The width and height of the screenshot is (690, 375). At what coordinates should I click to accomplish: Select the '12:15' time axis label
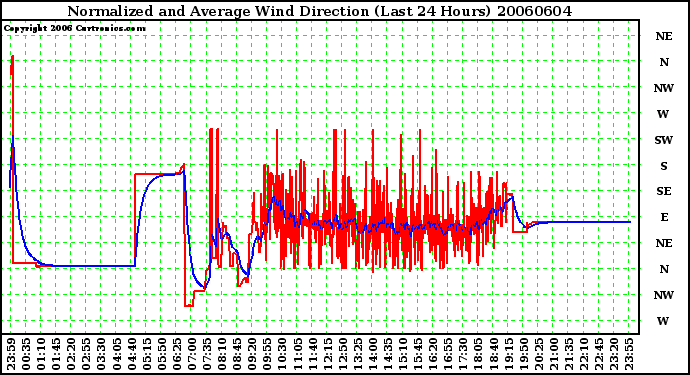tap(327, 354)
